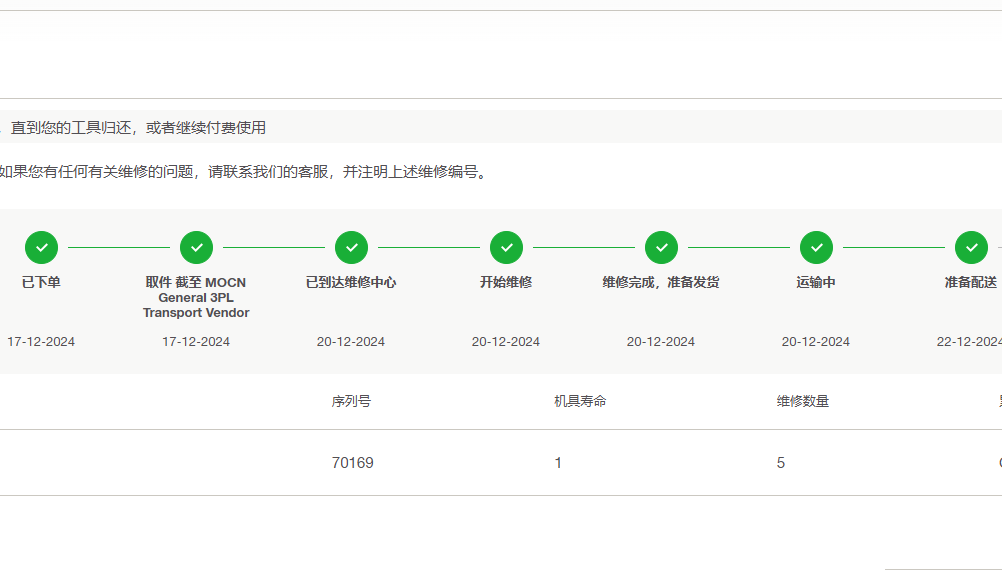1002x573 pixels.
Task: Click the checkmark icon for the 取件 step
Action: tap(196, 247)
